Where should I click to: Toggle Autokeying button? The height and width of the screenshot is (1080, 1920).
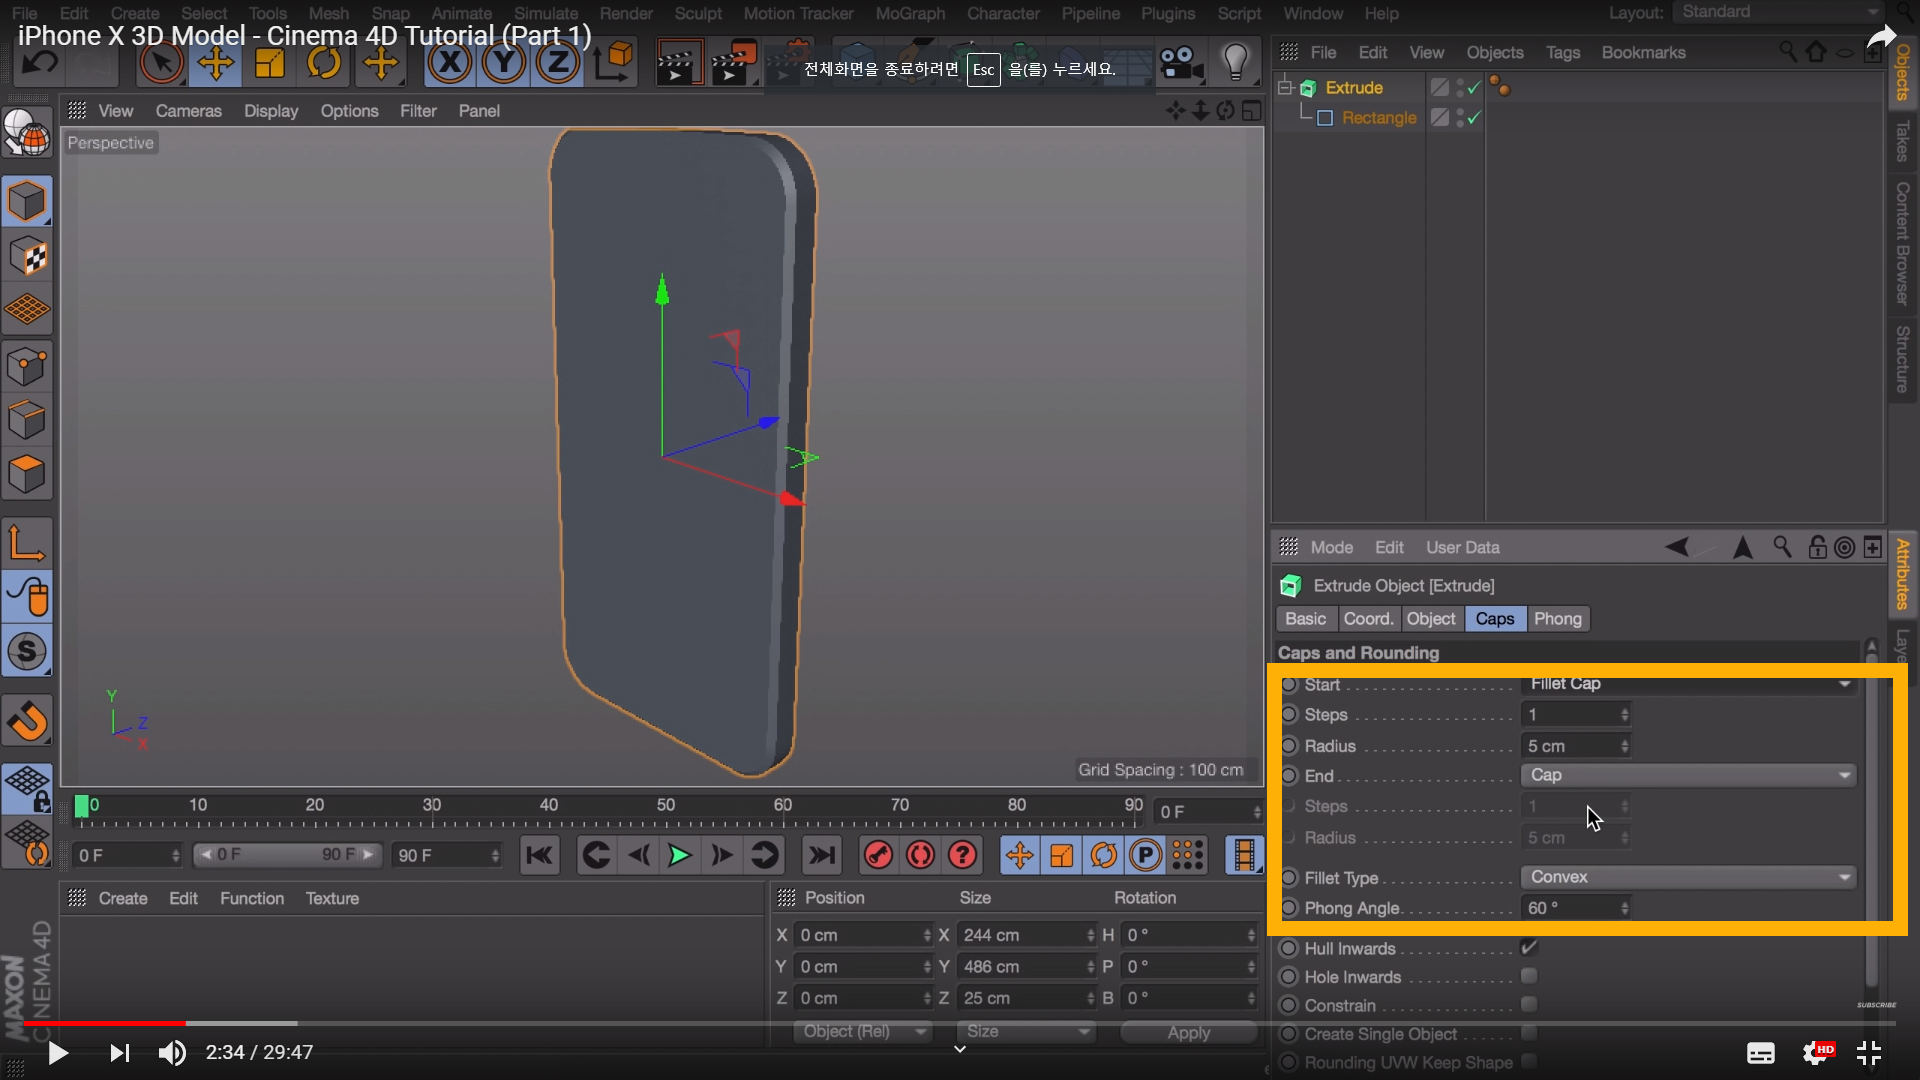921,856
